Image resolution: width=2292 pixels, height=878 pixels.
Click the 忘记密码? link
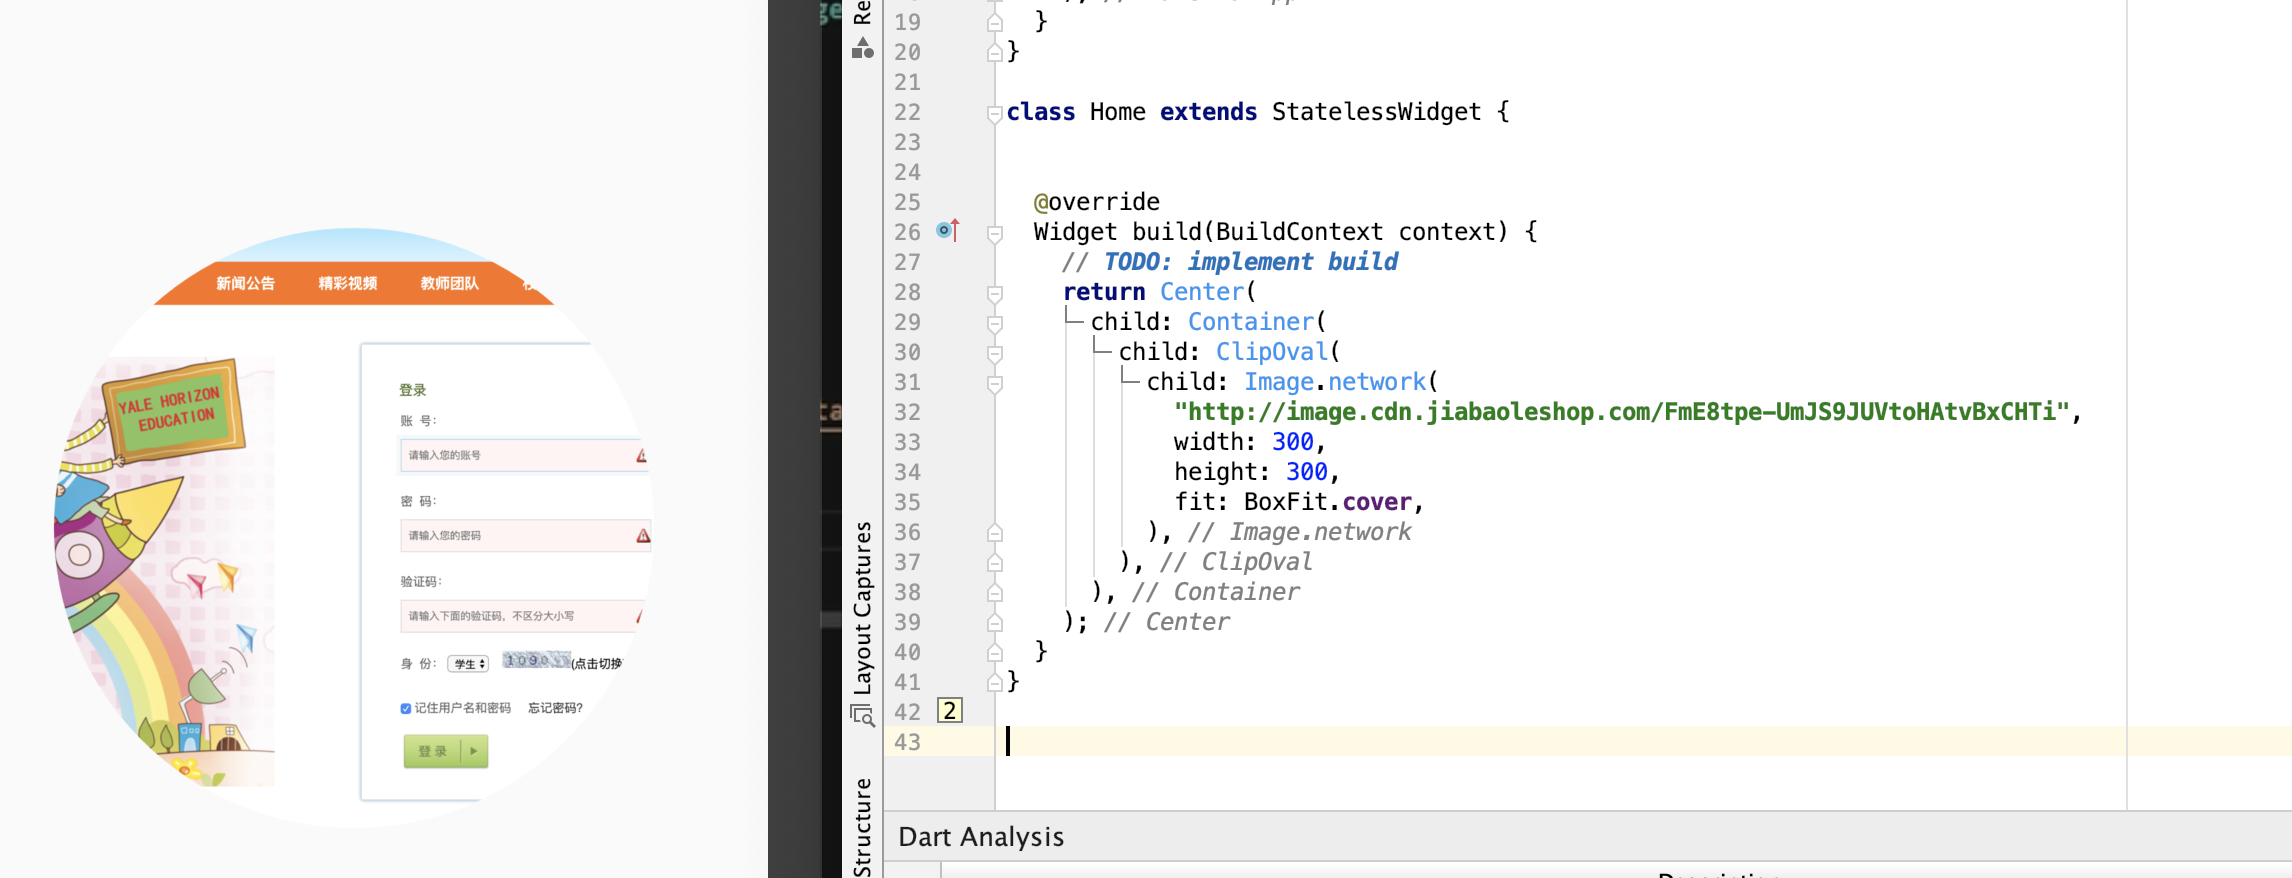[555, 708]
